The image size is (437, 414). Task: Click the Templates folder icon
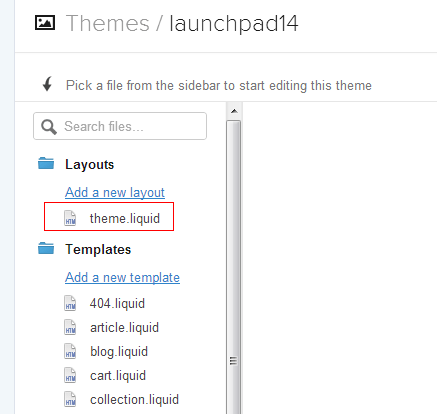(x=46, y=248)
